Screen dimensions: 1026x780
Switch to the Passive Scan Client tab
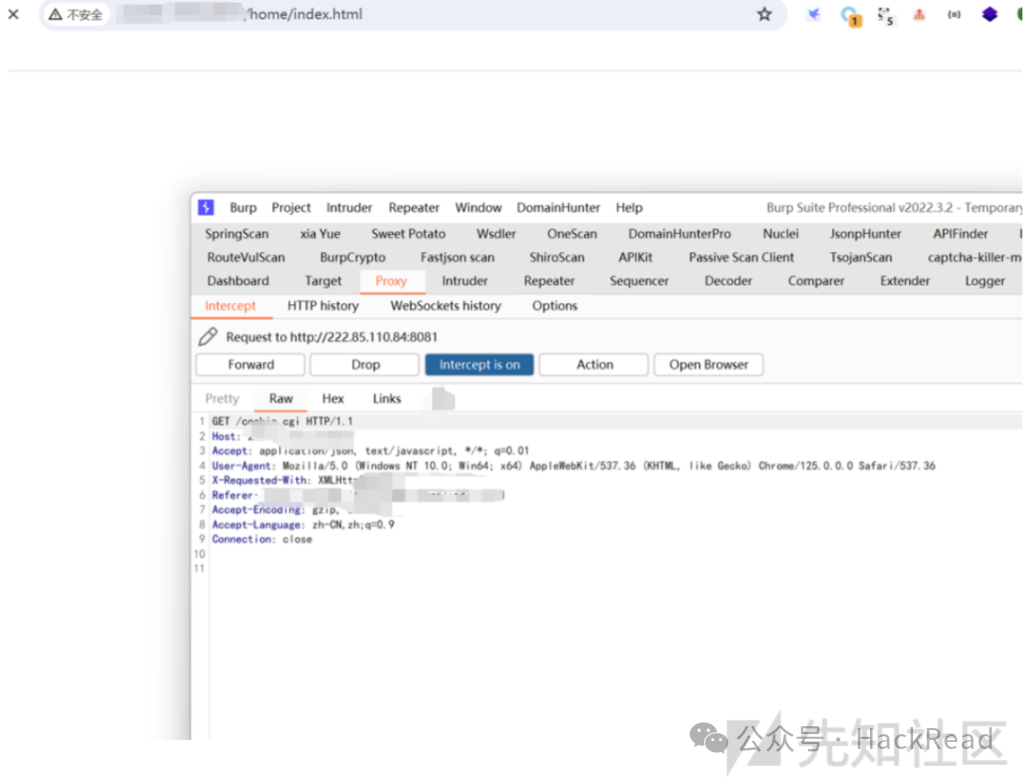741,257
